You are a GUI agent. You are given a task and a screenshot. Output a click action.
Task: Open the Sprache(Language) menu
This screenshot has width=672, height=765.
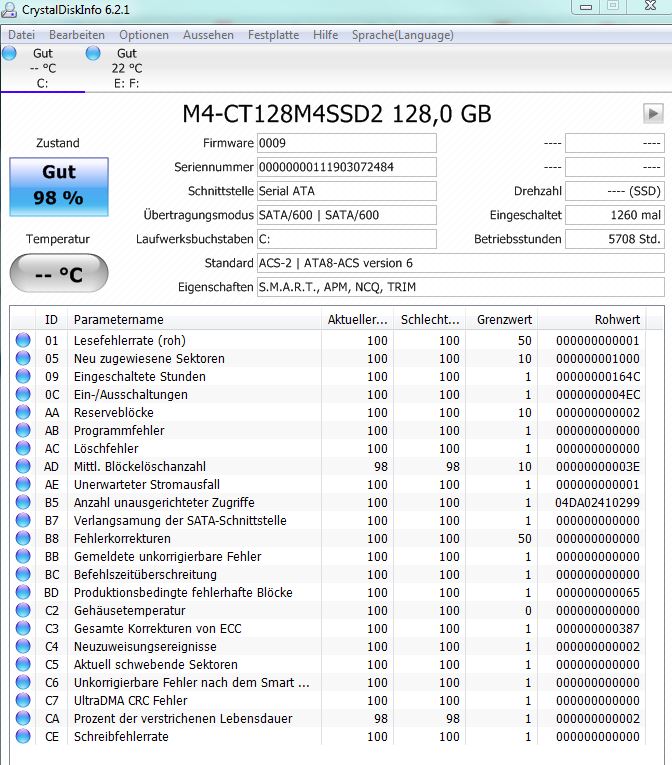(403, 35)
